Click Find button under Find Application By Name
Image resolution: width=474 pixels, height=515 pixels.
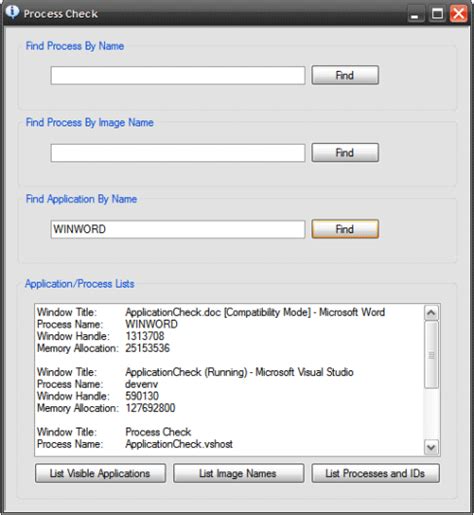click(x=345, y=229)
